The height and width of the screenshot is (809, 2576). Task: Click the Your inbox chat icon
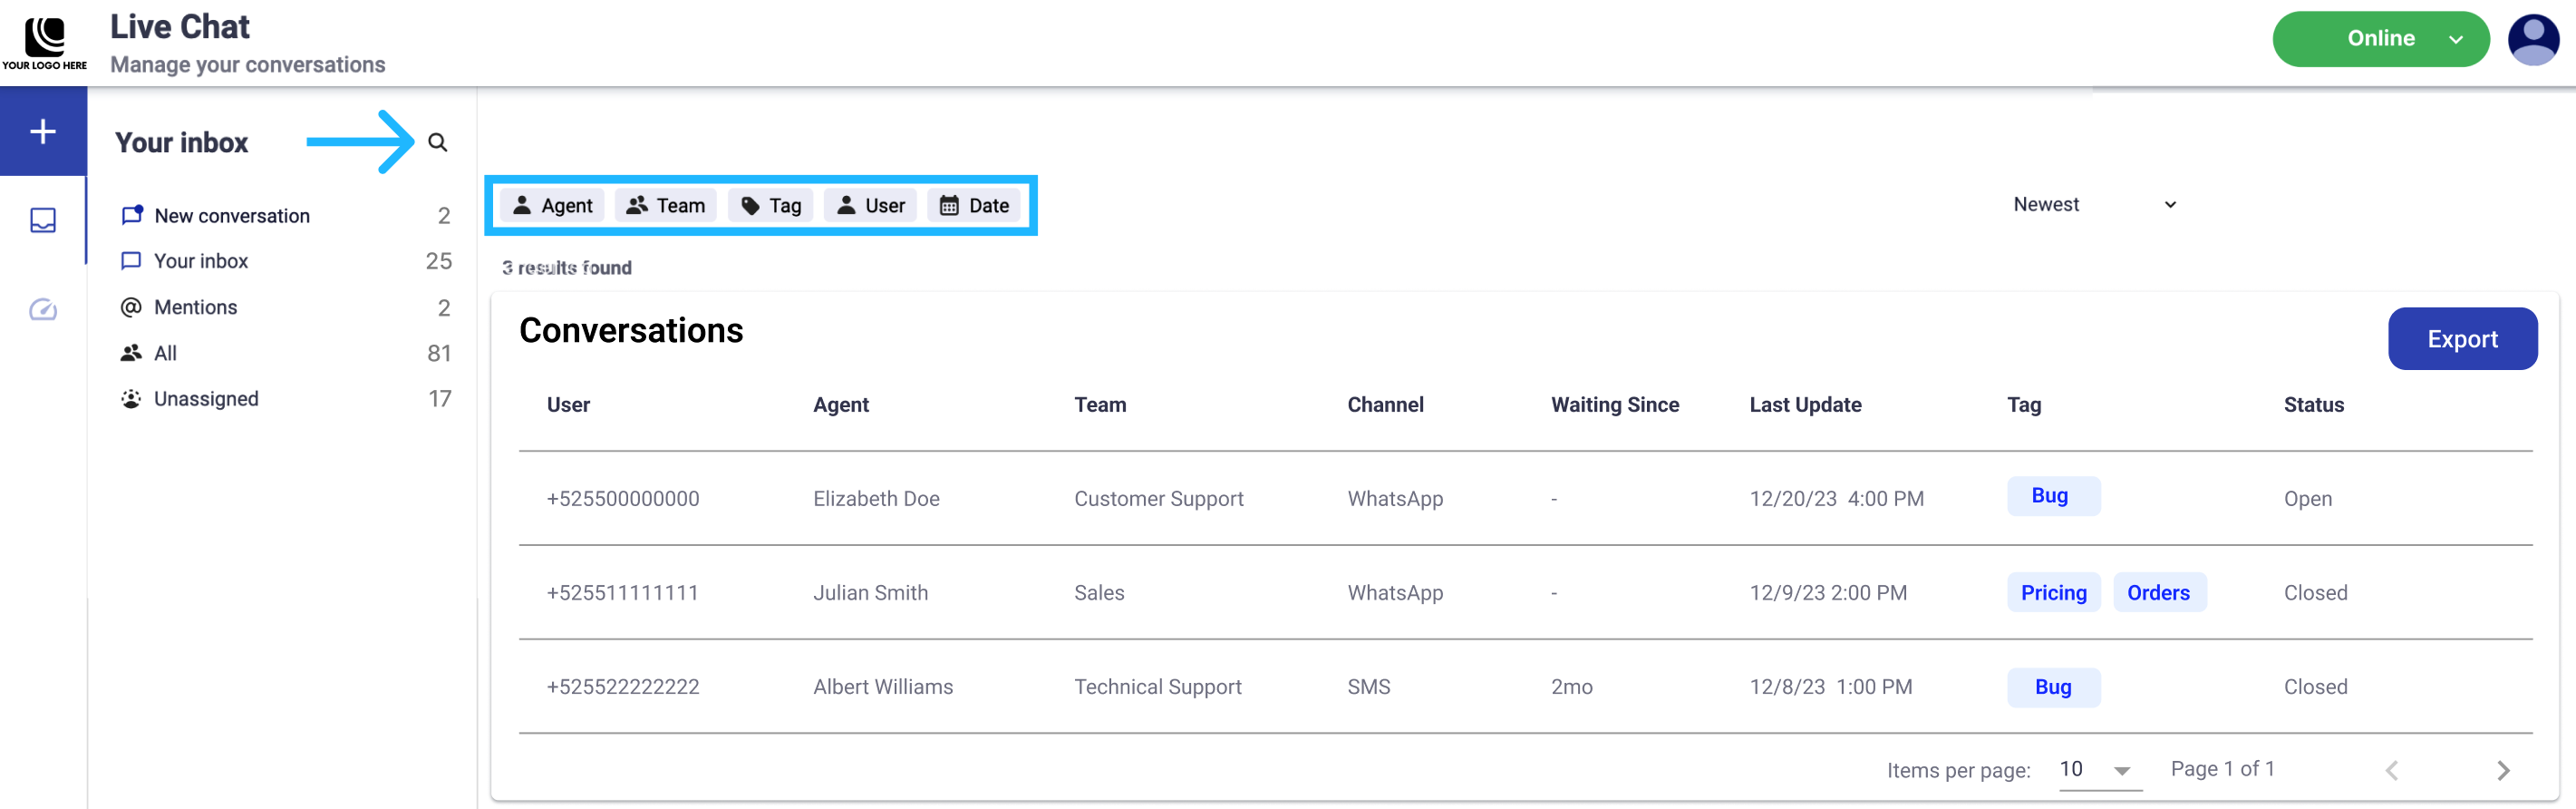[x=131, y=261]
